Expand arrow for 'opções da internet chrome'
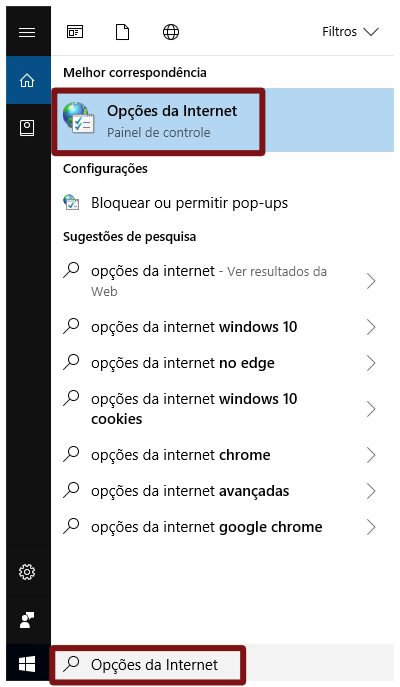This screenshot has height=687, width=400. [371, 455]
